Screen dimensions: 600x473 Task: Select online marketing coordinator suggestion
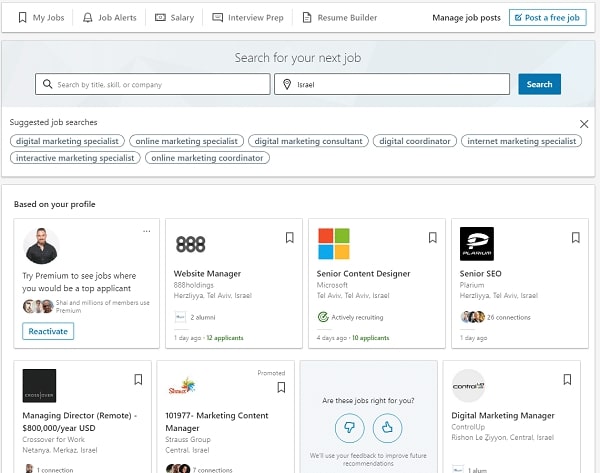pyautogui.click(x=207, y=158)
